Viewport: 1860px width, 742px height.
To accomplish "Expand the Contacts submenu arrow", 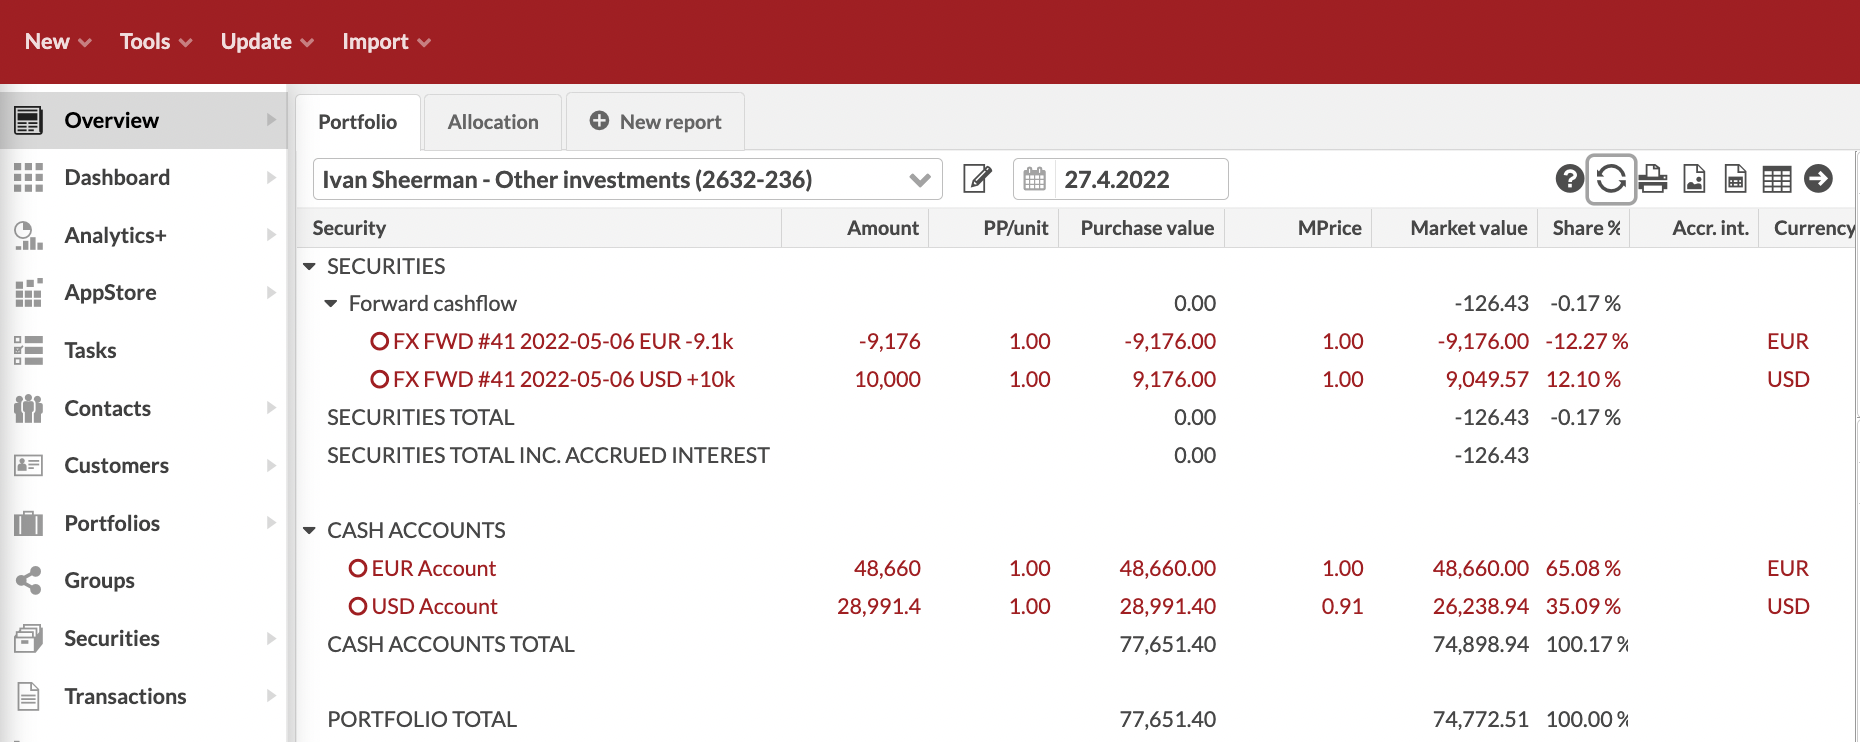I will point(271,408).
